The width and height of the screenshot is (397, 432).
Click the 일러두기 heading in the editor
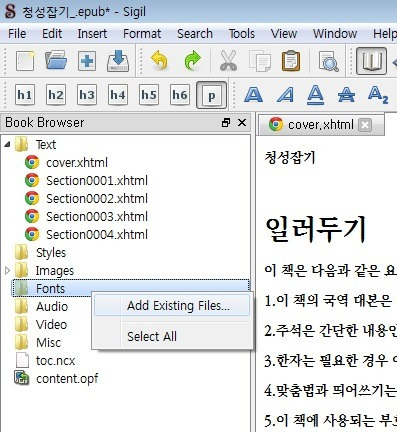click(x=315, y=229)
